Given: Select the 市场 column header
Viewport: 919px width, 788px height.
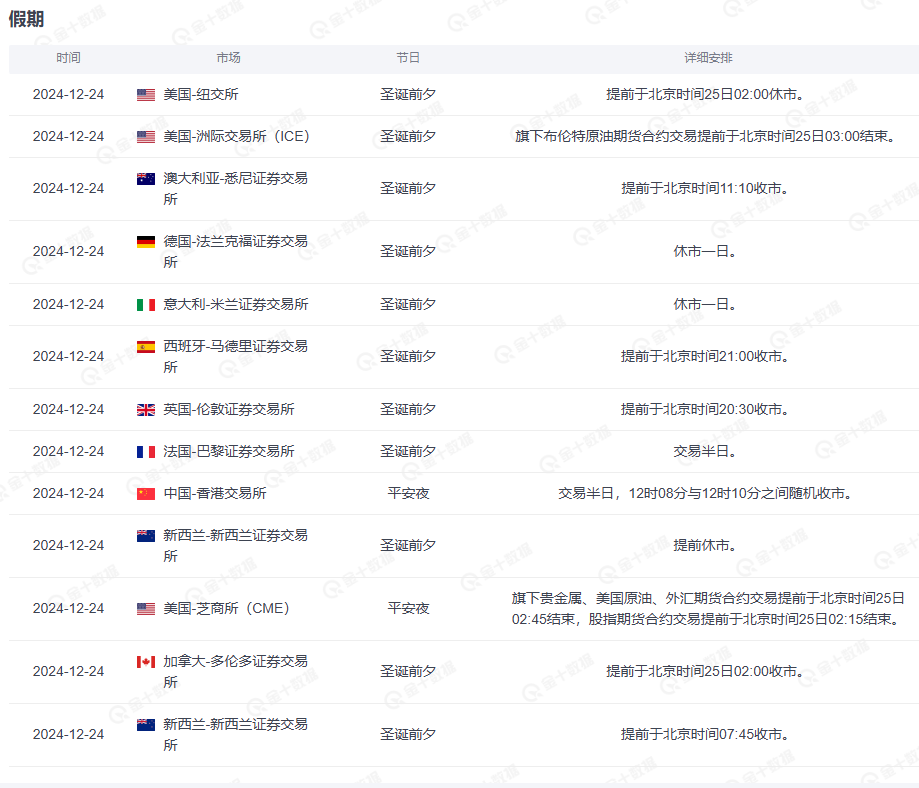Looking at the screenshot, I should tap(228, 59).
